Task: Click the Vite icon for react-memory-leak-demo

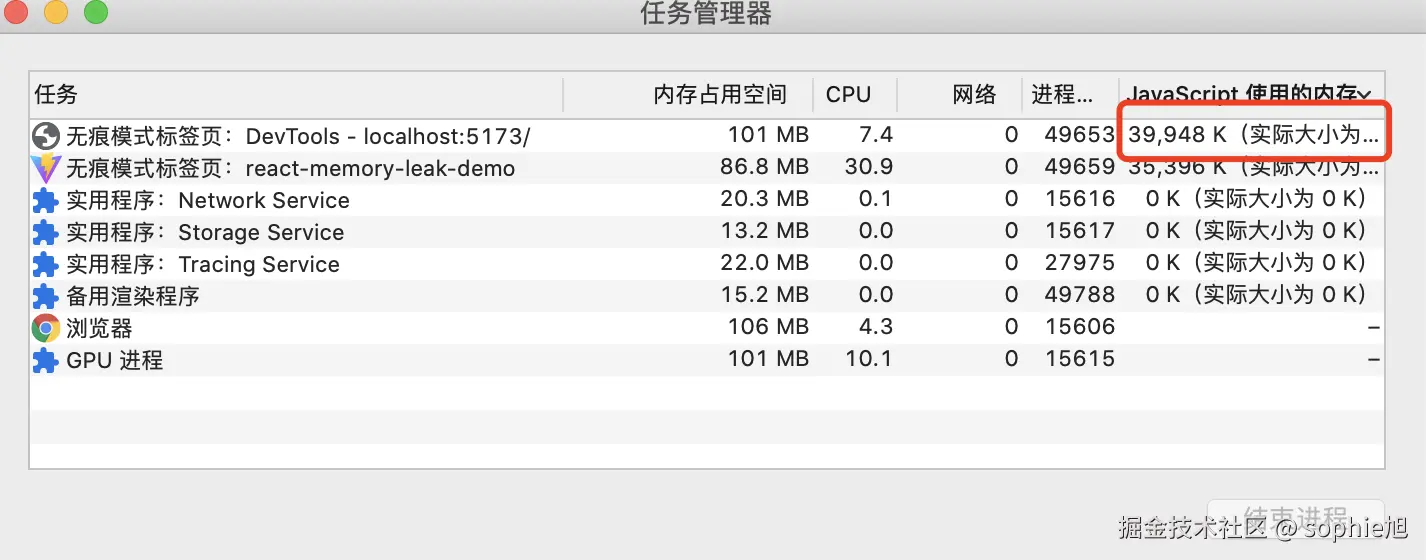Action: click(46, 168)
